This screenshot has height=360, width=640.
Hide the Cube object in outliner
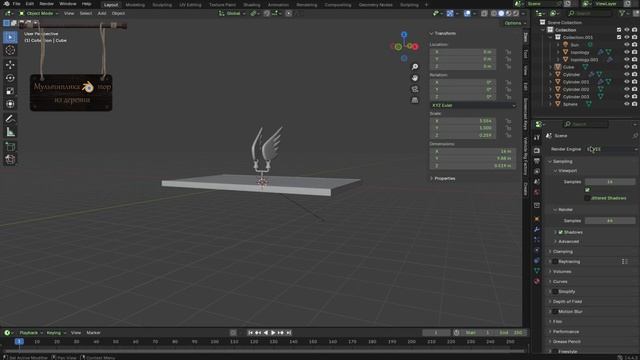coord(627,67)
